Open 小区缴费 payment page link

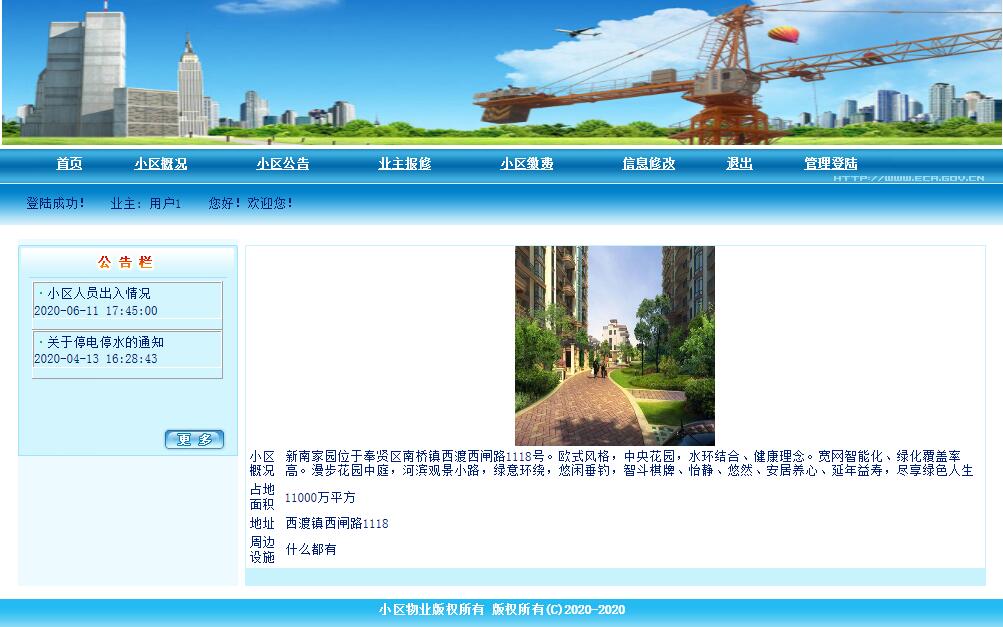[x=527, y=164]
